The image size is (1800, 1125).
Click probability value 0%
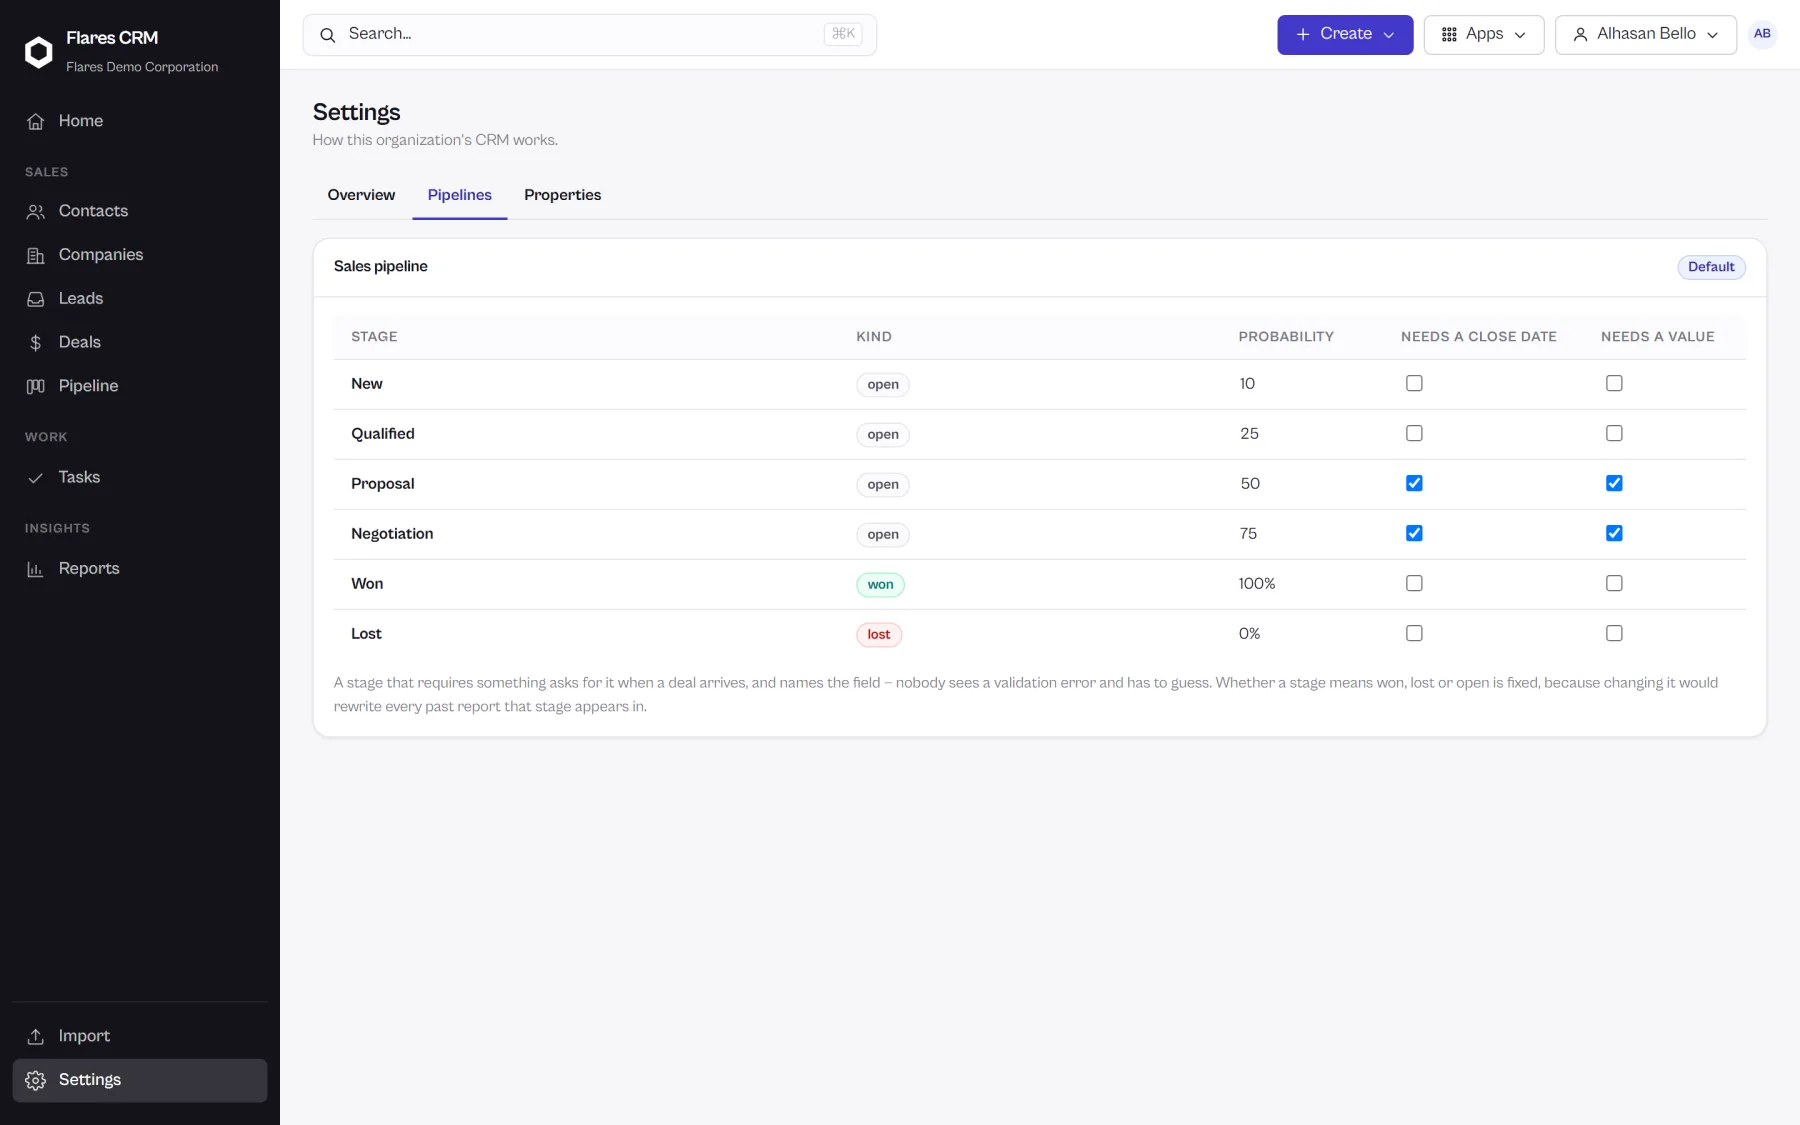1249,634
